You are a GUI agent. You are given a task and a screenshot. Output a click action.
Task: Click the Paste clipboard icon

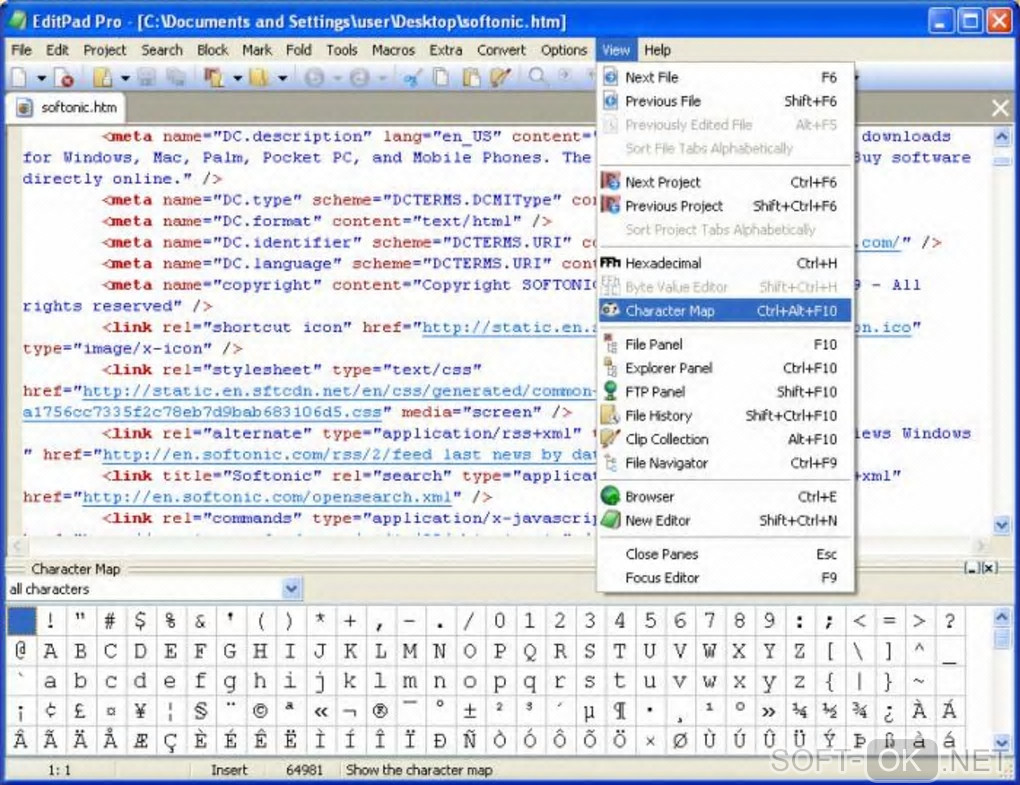(x=471, y=78)
